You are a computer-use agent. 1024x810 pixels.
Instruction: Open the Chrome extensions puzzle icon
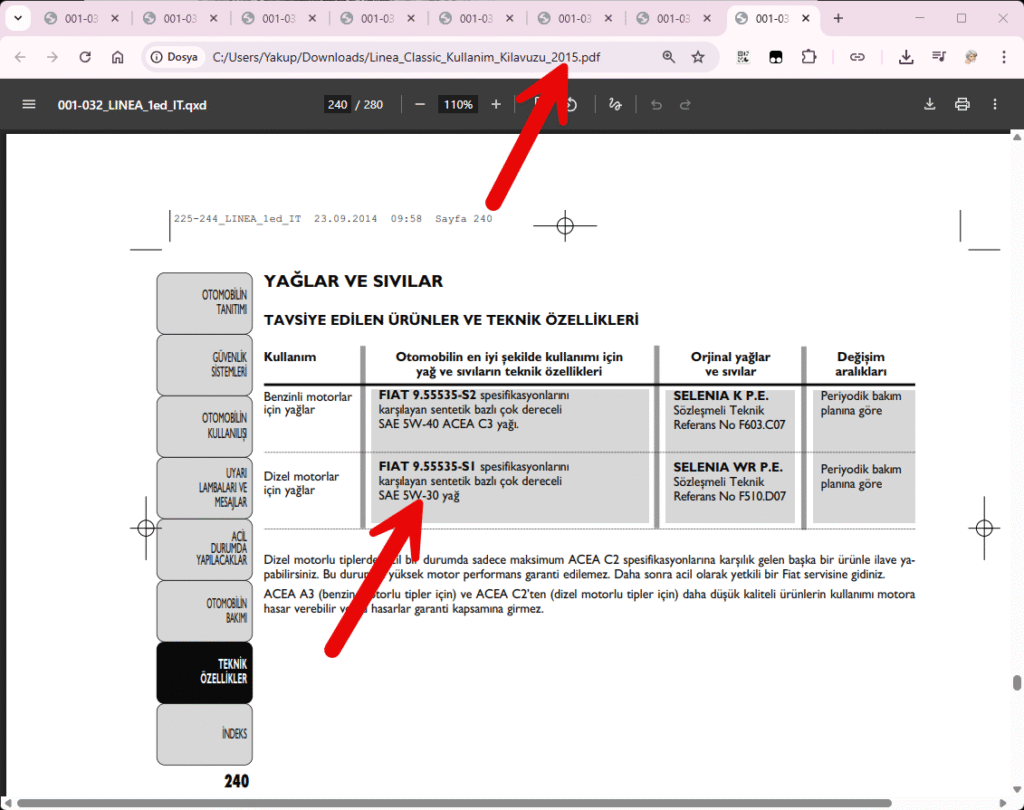pos(809,58)
